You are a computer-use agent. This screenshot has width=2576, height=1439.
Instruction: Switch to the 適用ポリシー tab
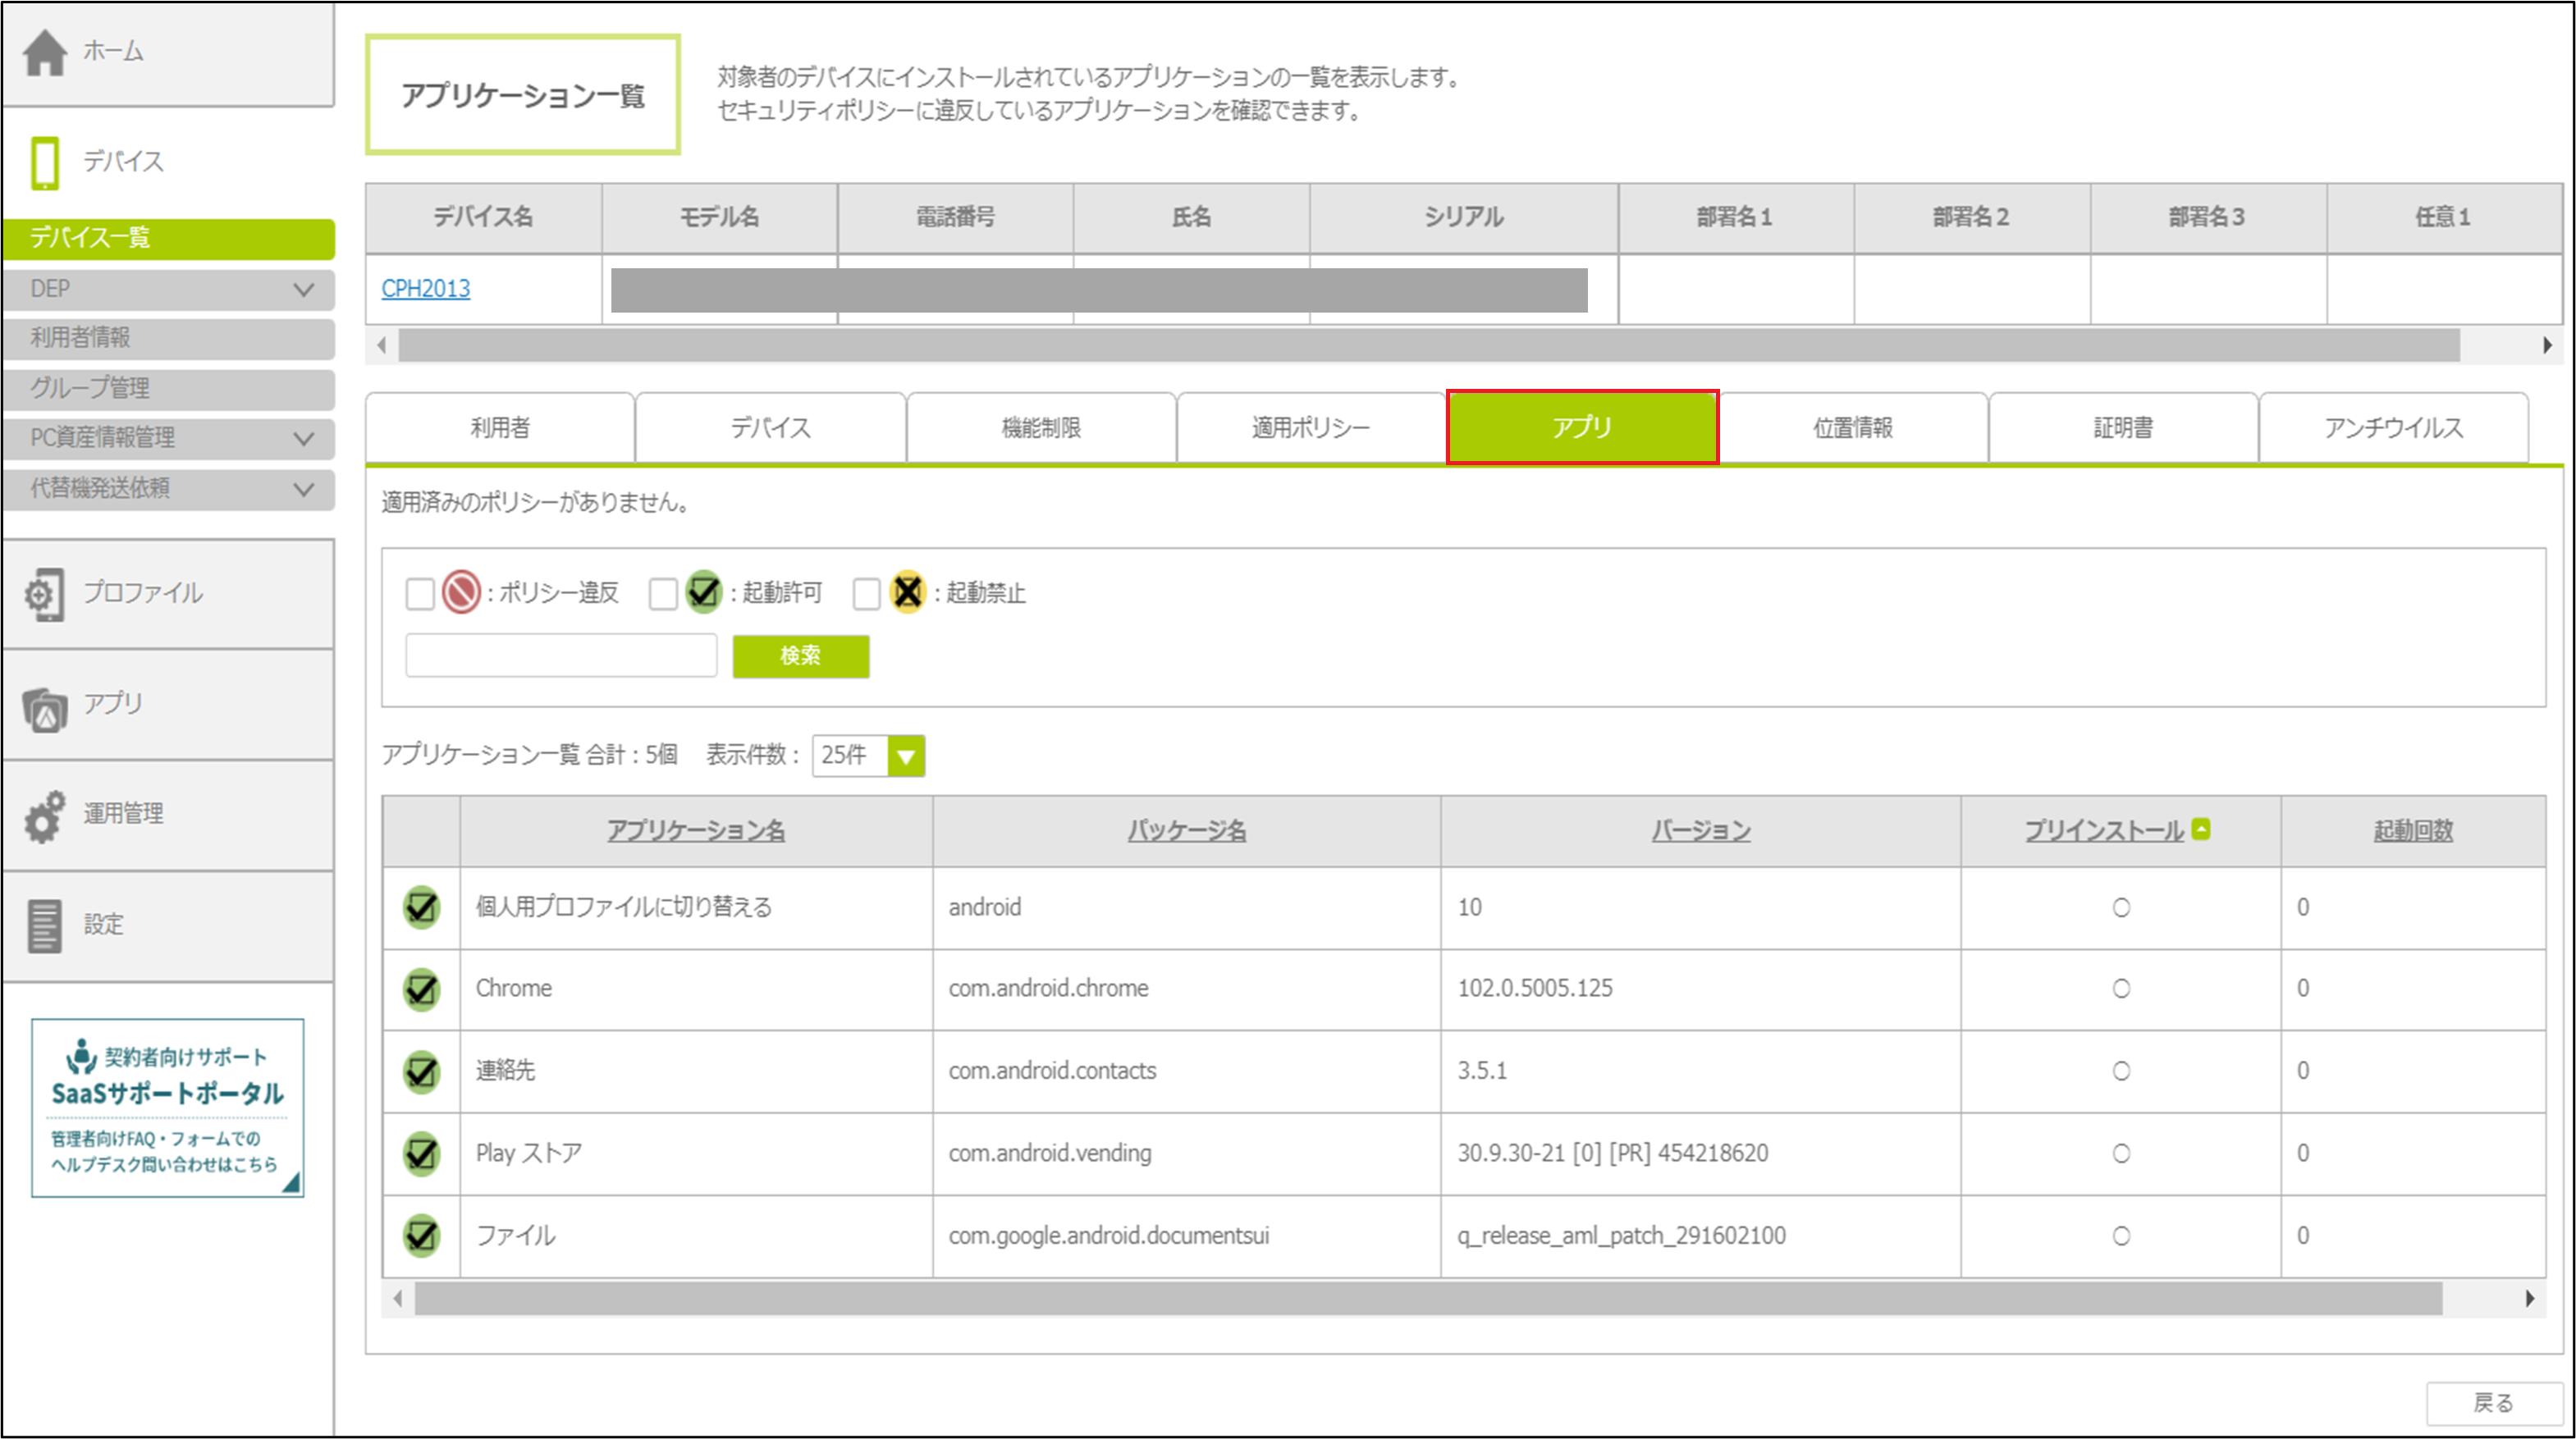click(1310, 428)
